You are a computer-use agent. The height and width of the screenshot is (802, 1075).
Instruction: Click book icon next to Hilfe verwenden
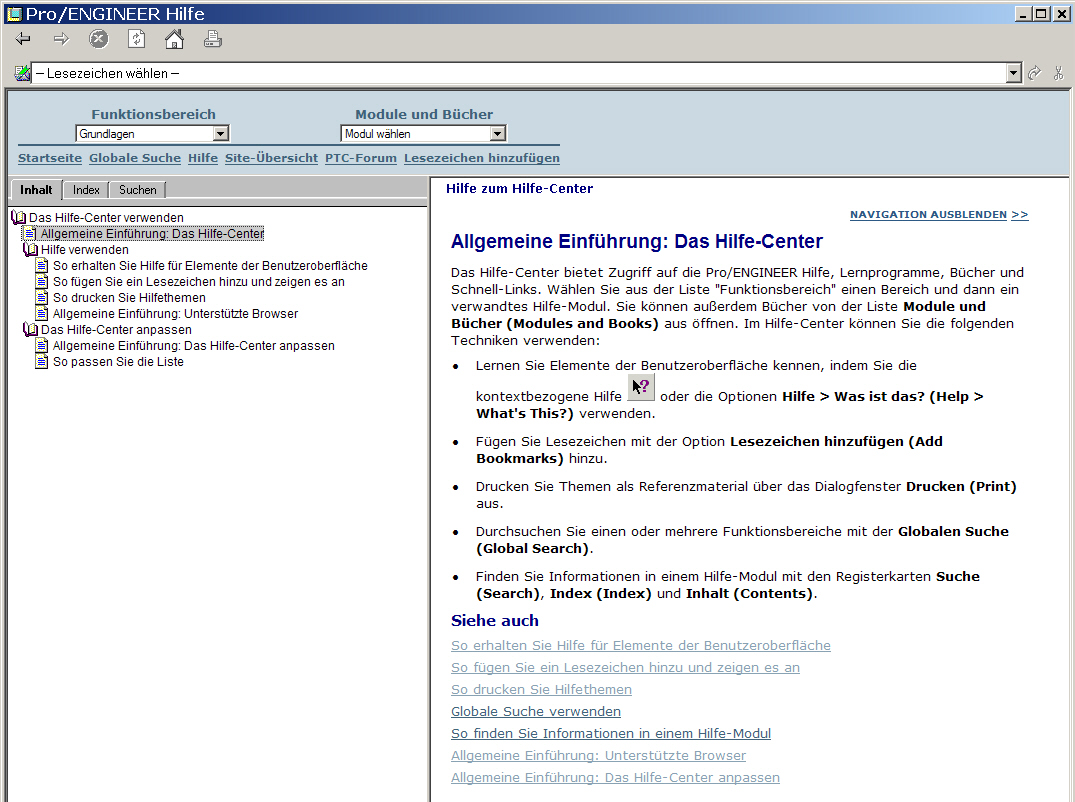pos(31,250)
